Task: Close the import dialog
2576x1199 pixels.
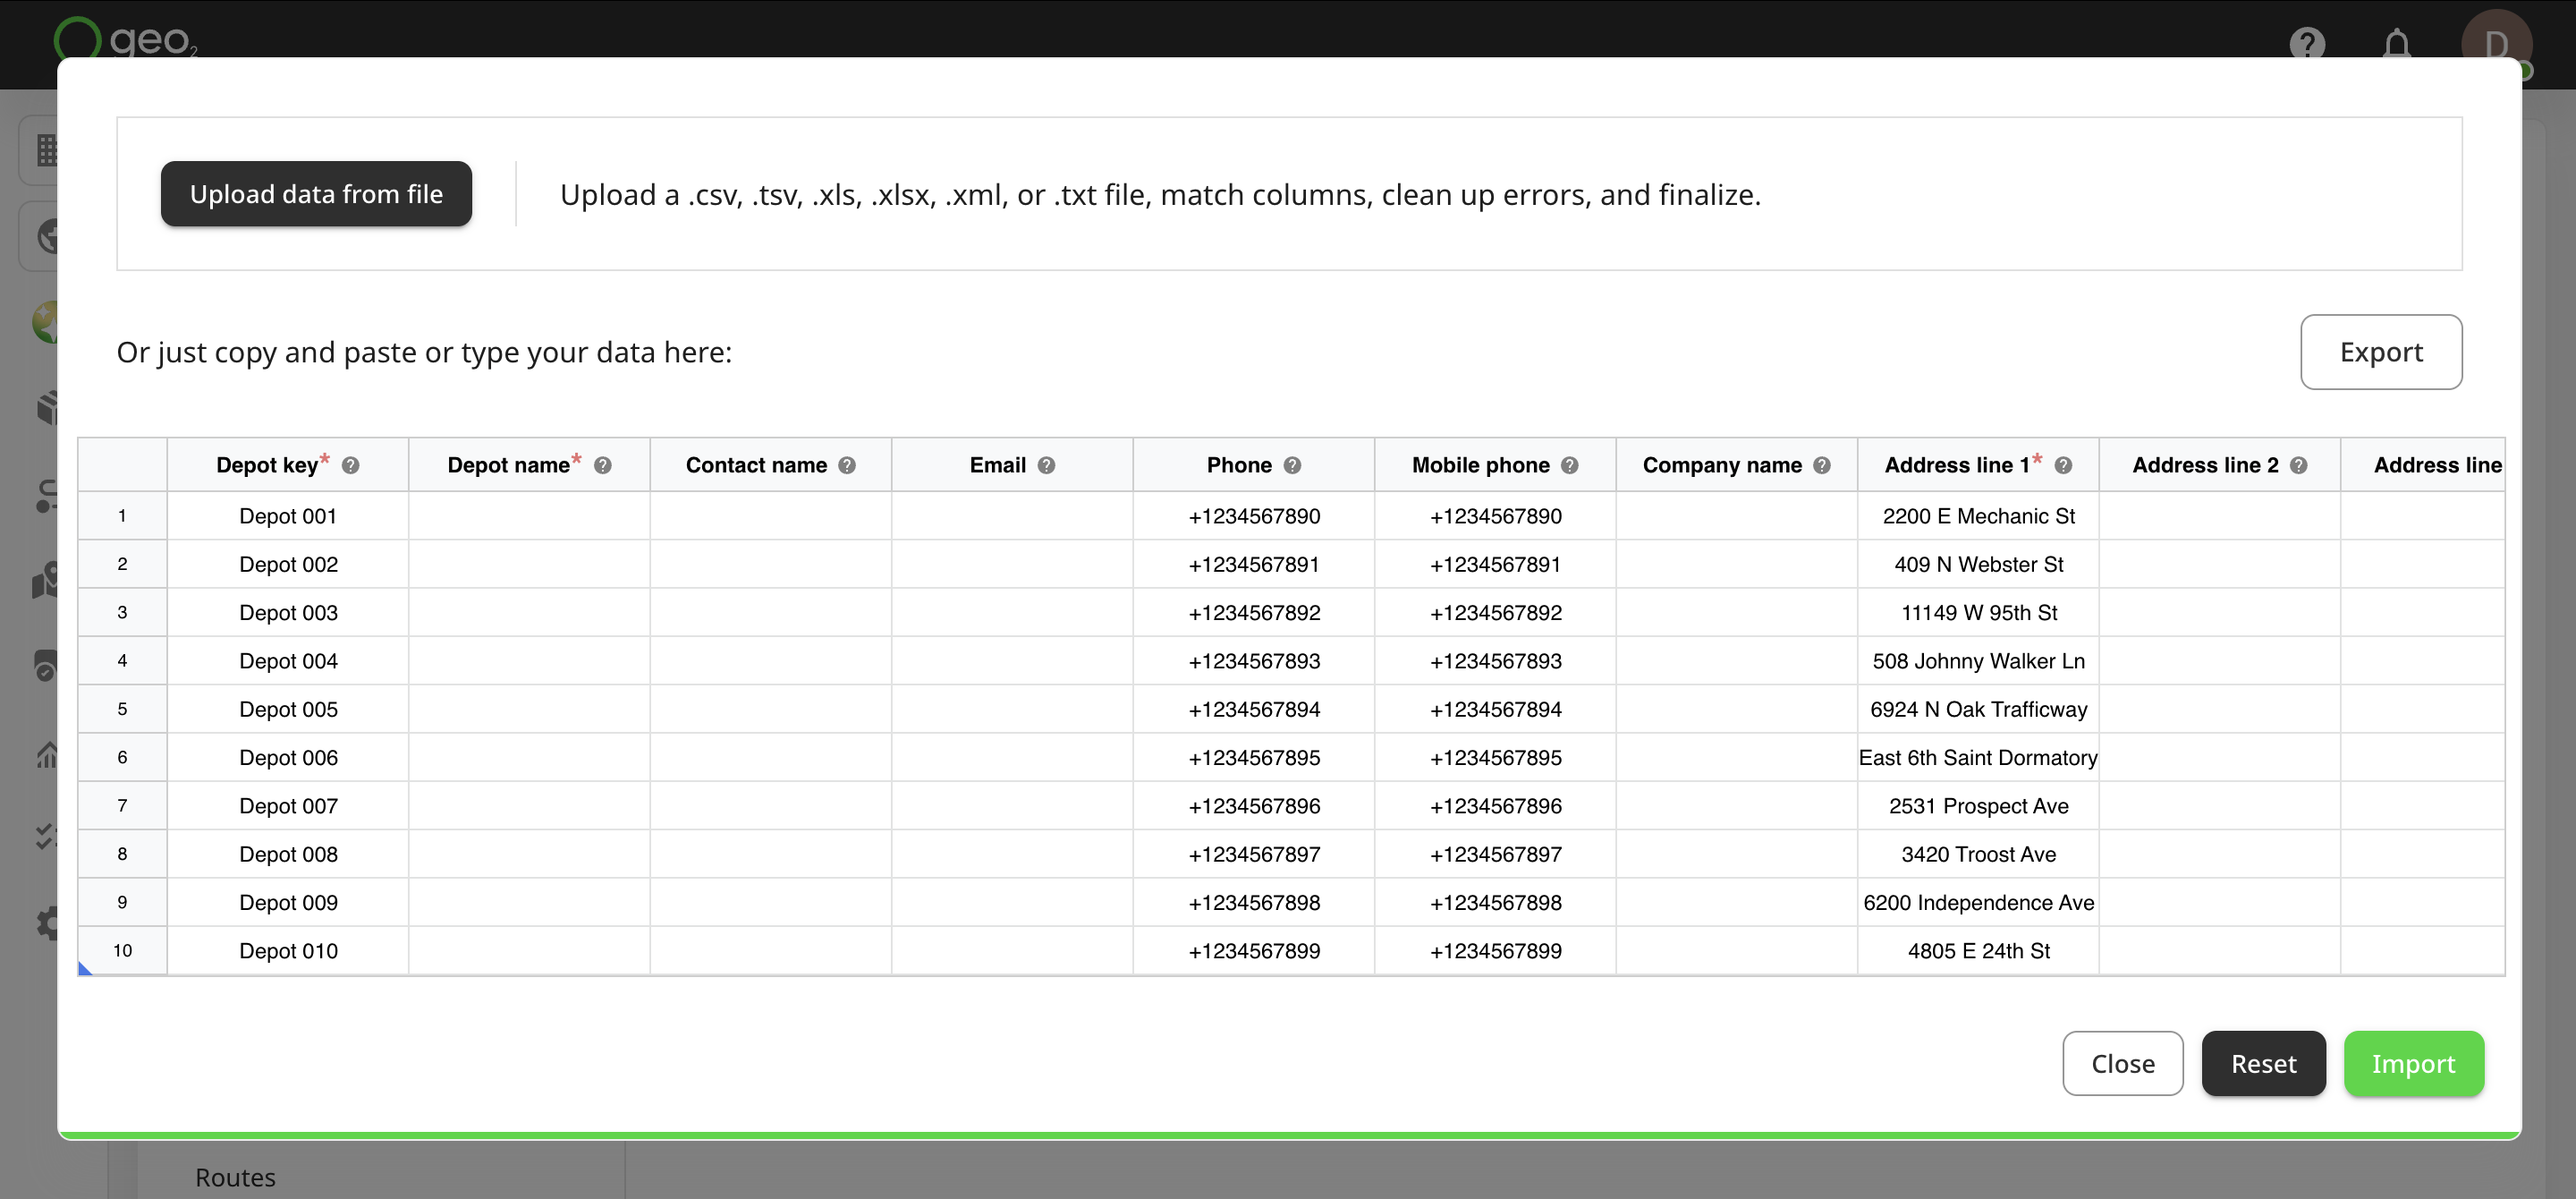Action: point(2122,1064)
